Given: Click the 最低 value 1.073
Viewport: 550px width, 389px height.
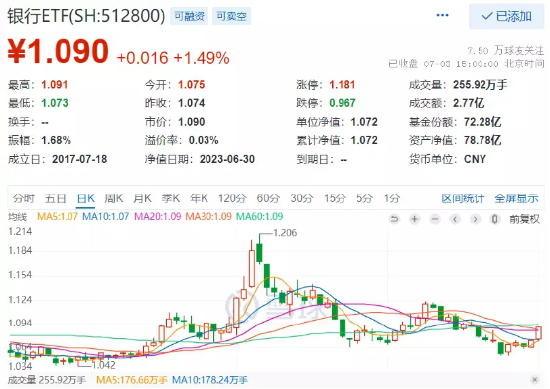Looking at the screenshot, I should pyautogui.click(x=55, y=103).
